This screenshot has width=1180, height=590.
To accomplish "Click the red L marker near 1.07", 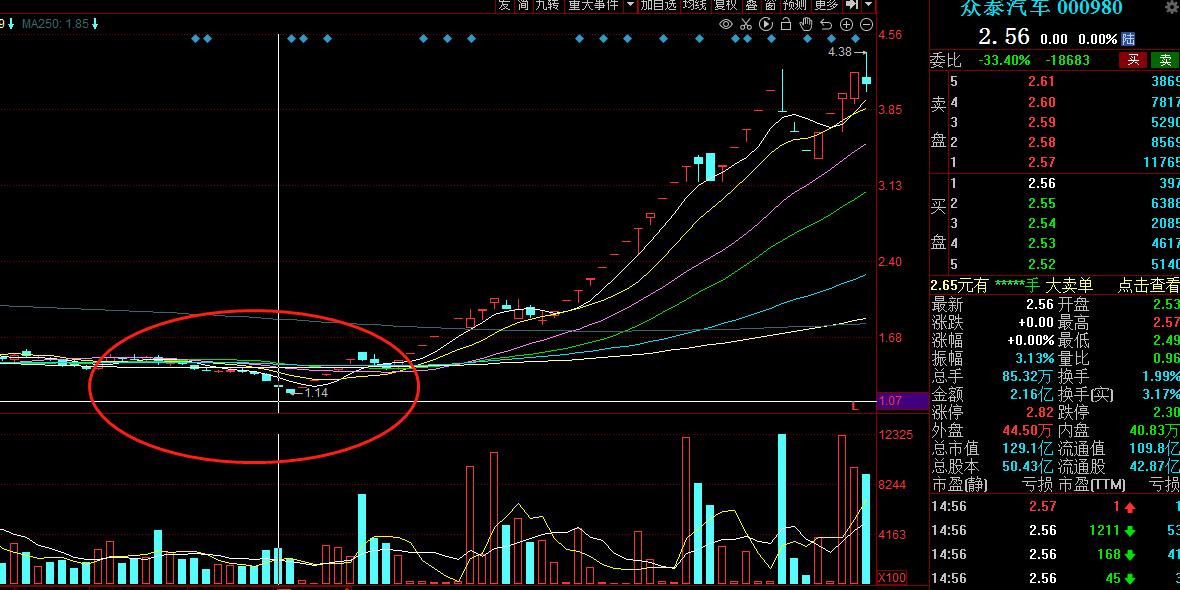I will pos(854,406).
